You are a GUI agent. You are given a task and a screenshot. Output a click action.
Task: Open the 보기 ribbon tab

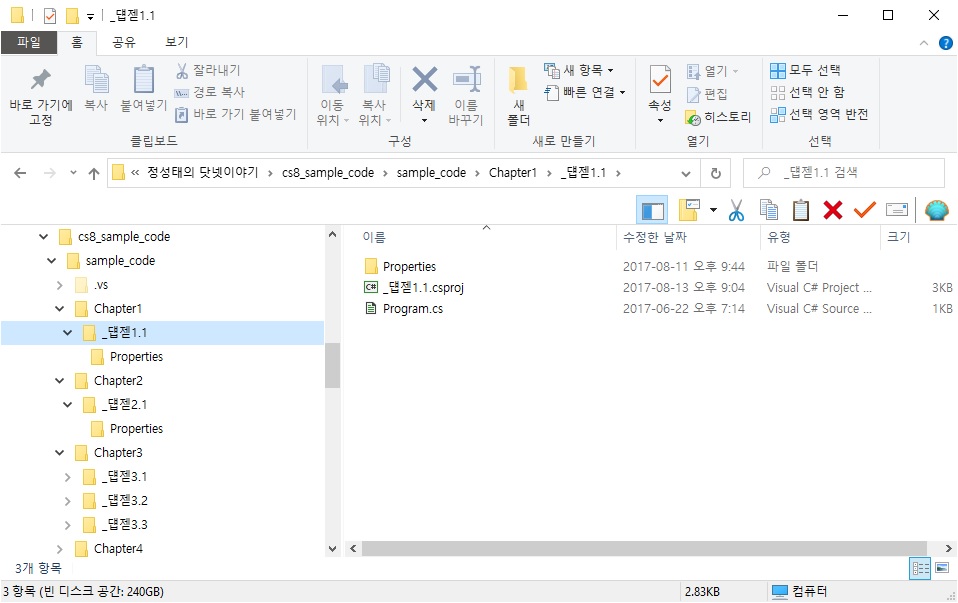[x=176, y=42]
